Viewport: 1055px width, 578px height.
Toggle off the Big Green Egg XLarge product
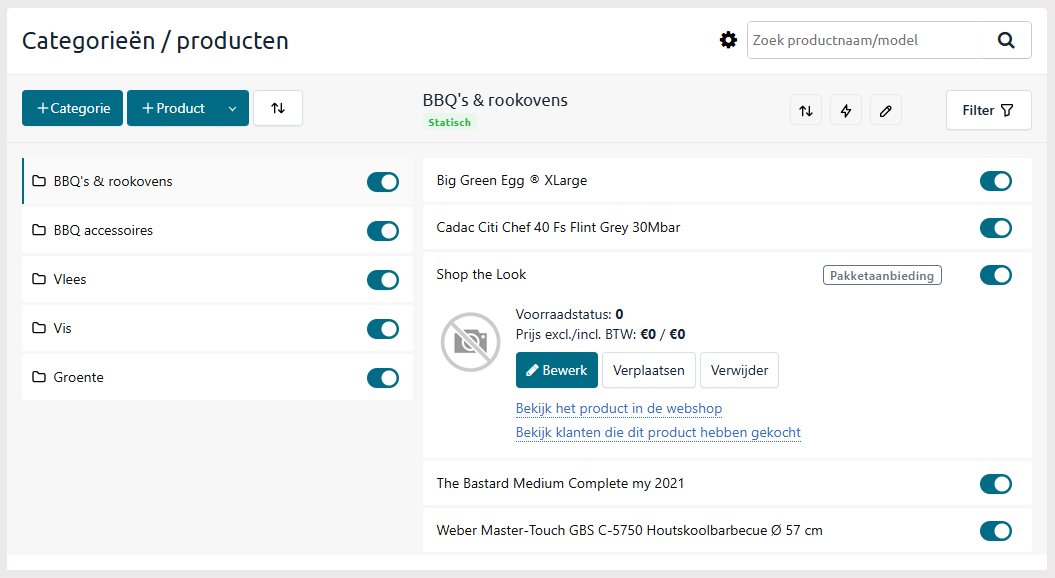pyautogui.click(x=996, y=181)
